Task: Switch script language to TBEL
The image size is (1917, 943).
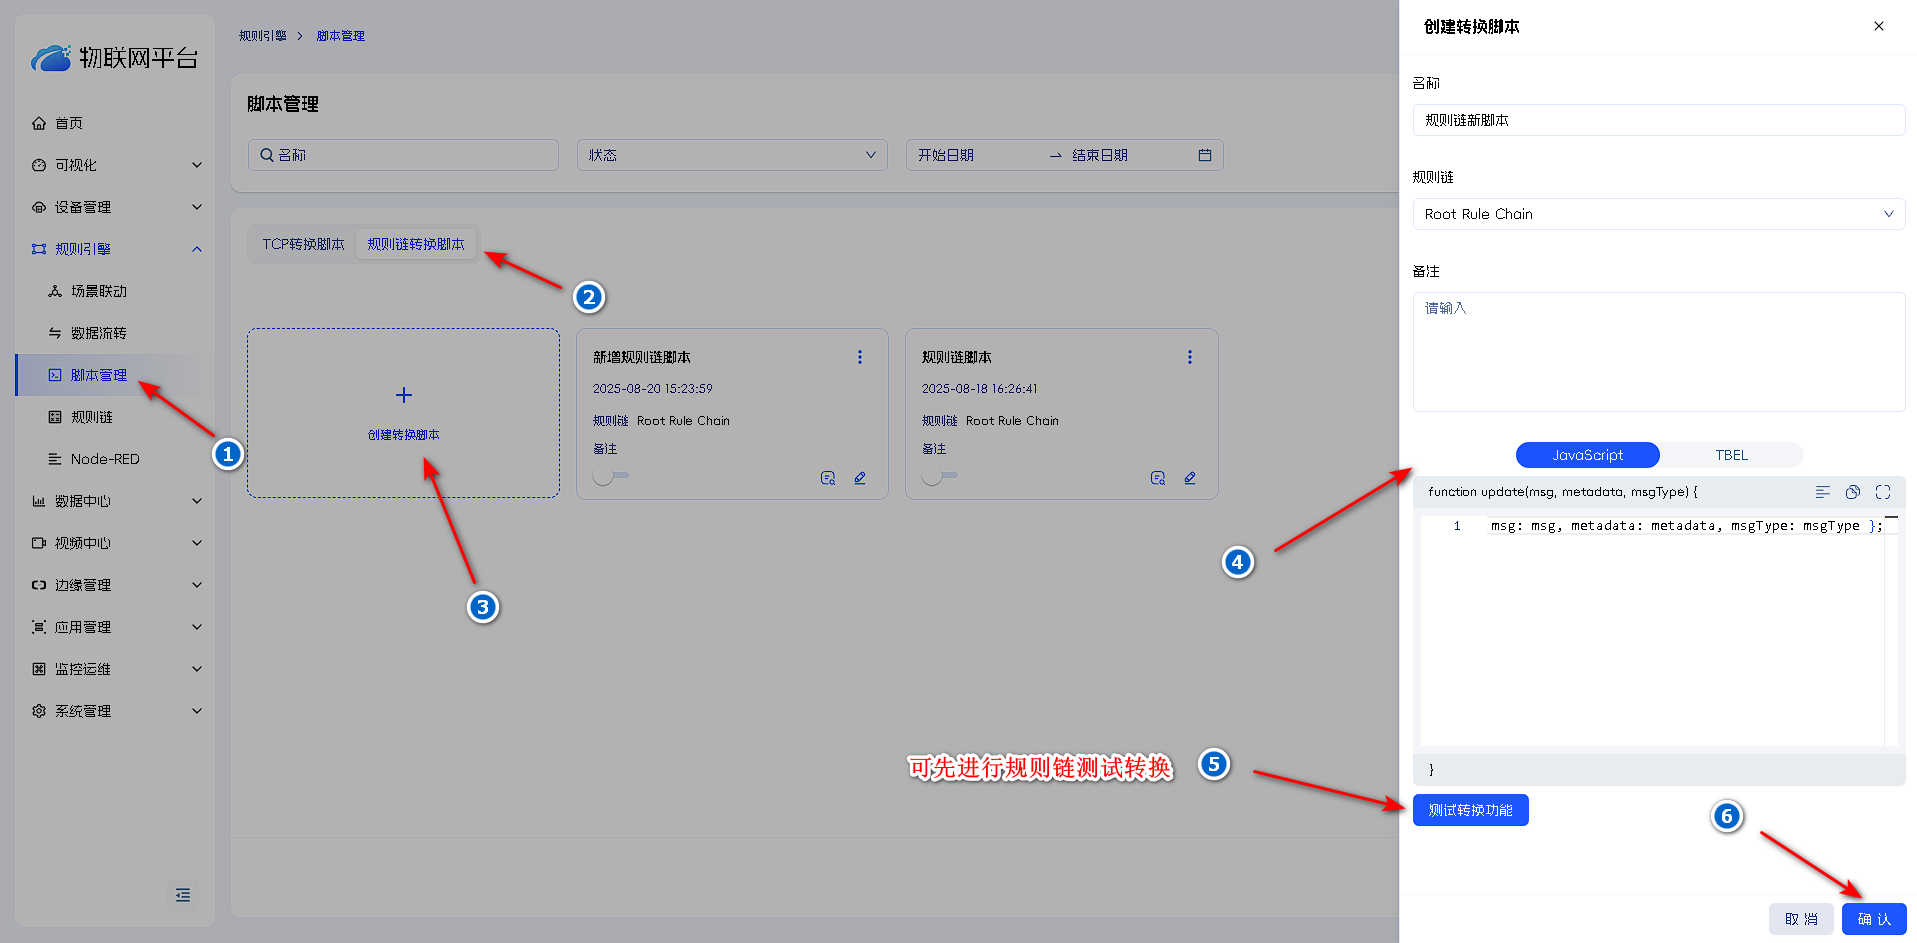Action: (1731, 455)
